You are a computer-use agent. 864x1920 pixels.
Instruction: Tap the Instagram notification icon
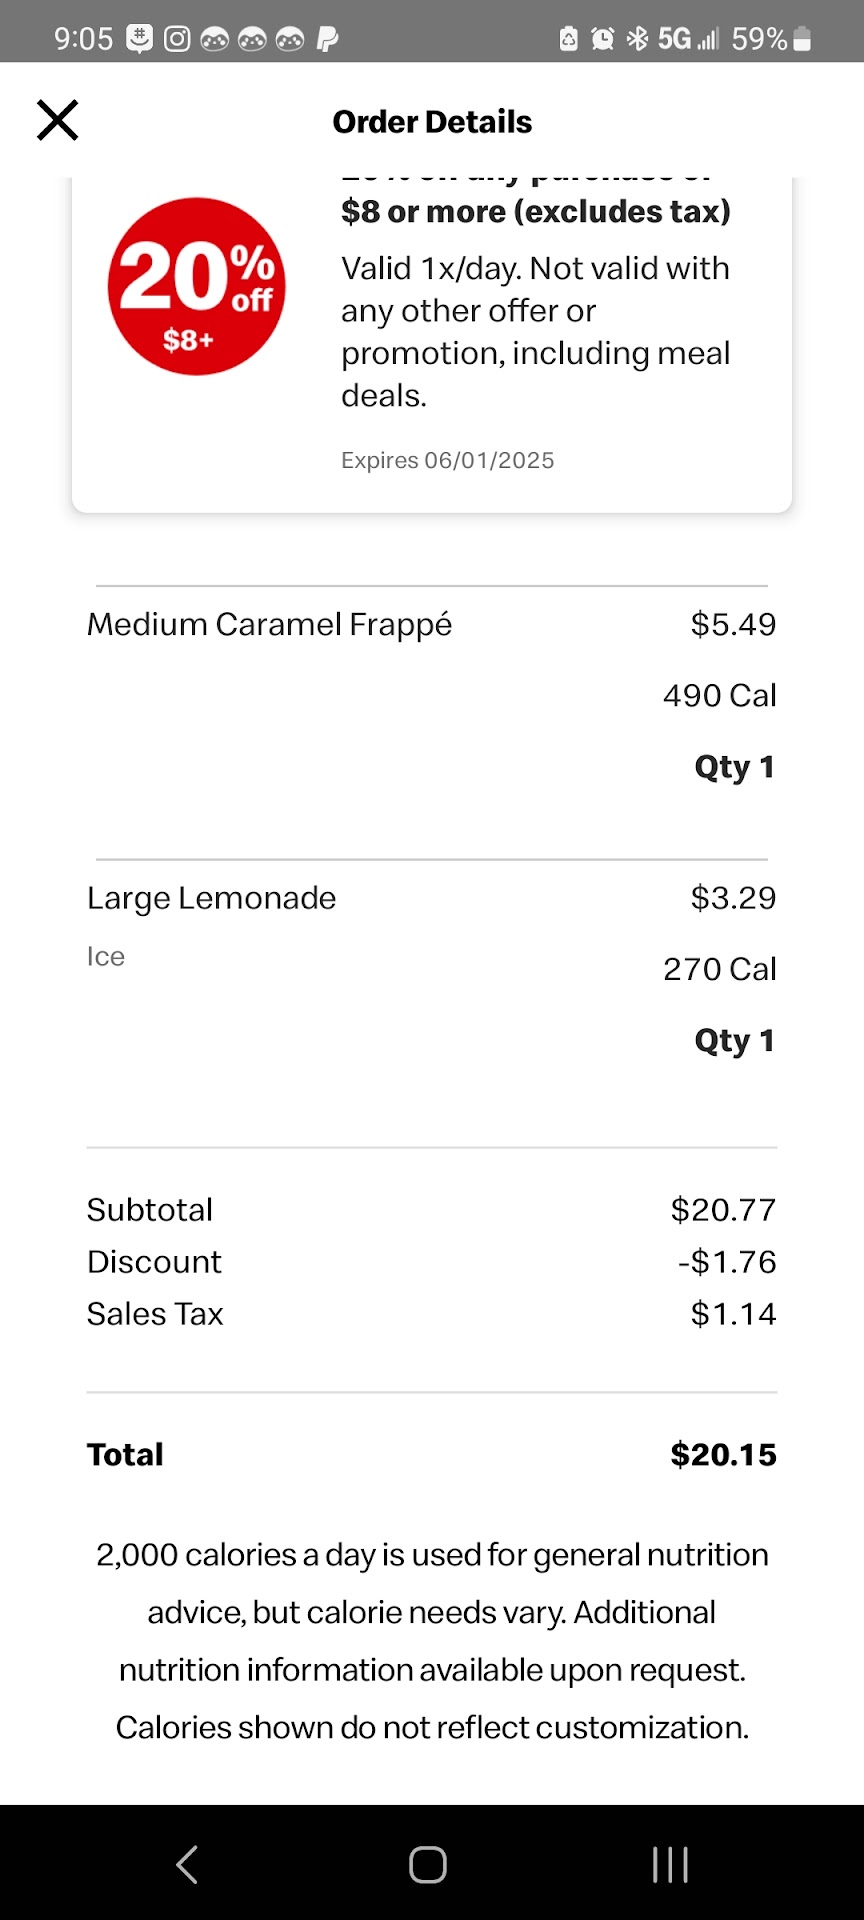[177, 39]
